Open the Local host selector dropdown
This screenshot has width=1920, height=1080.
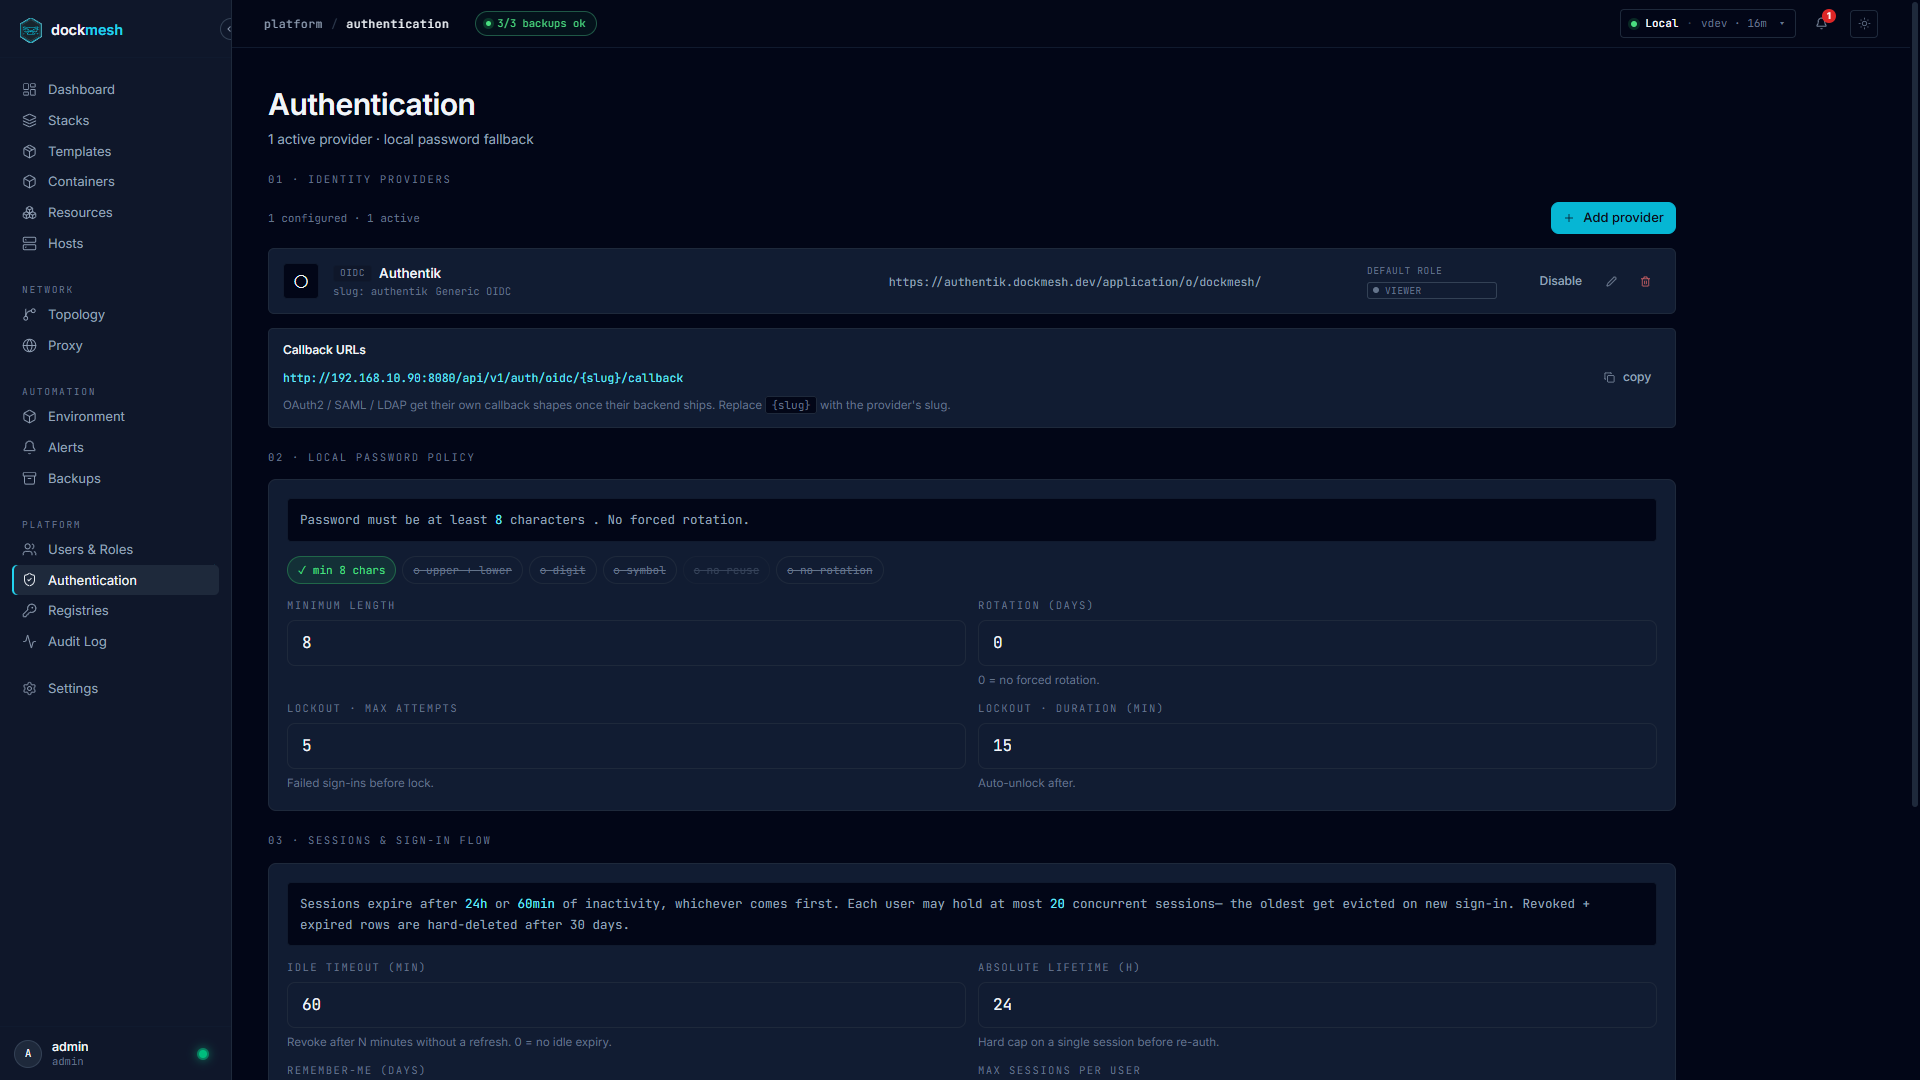click(1707, 23)
